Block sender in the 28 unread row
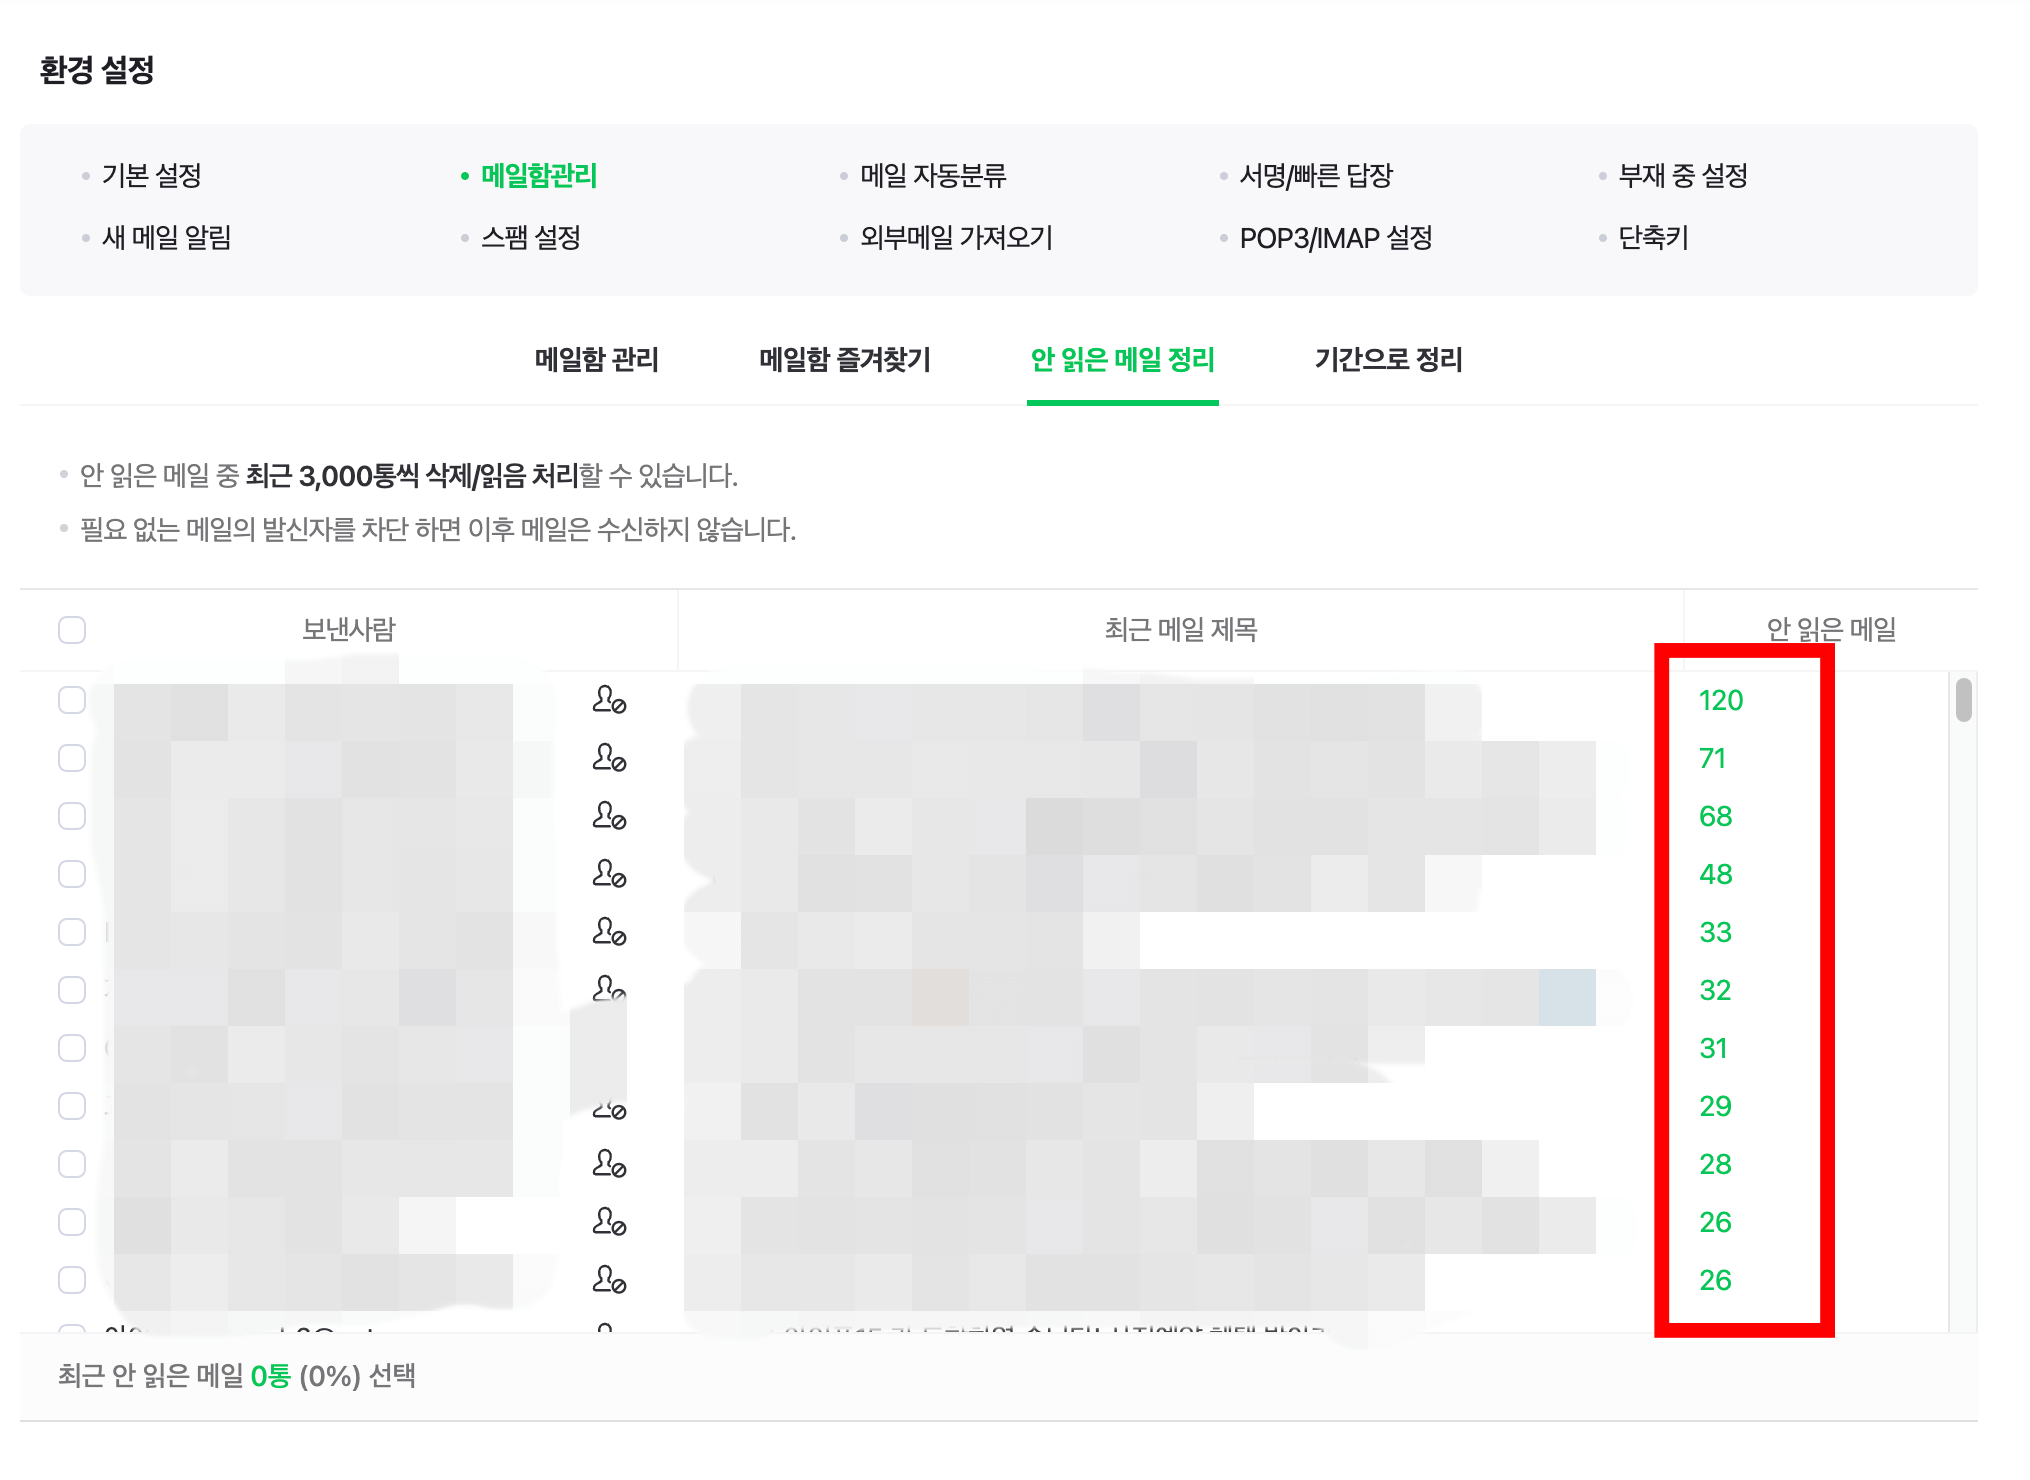The width and height of the screenshot is (2030, 1480). point(609,1164)
